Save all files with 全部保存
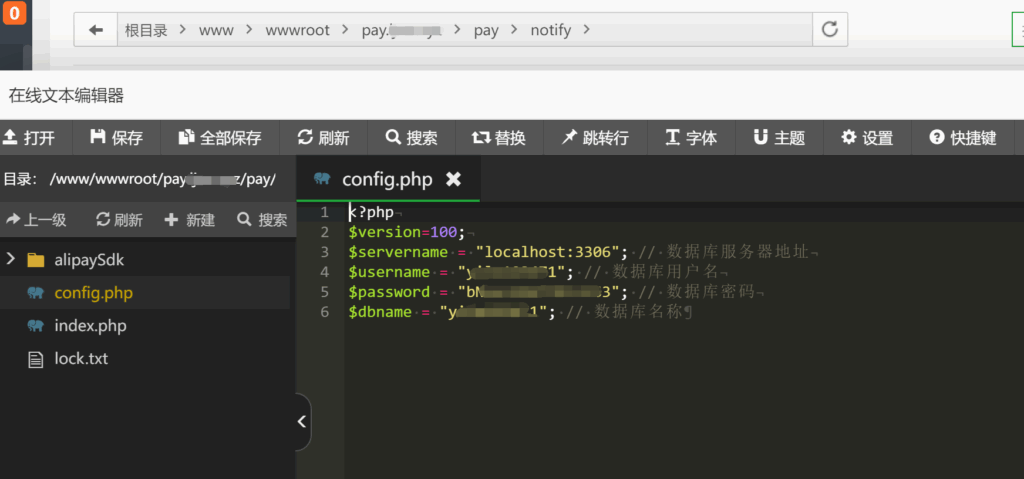The width and height of the screenshot is (1024, 479). [219, 138]
